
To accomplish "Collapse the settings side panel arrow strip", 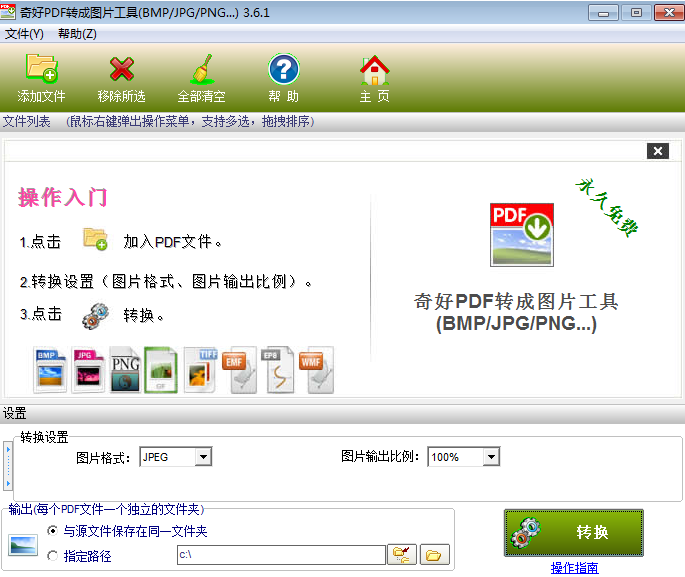I will [8, 466].
